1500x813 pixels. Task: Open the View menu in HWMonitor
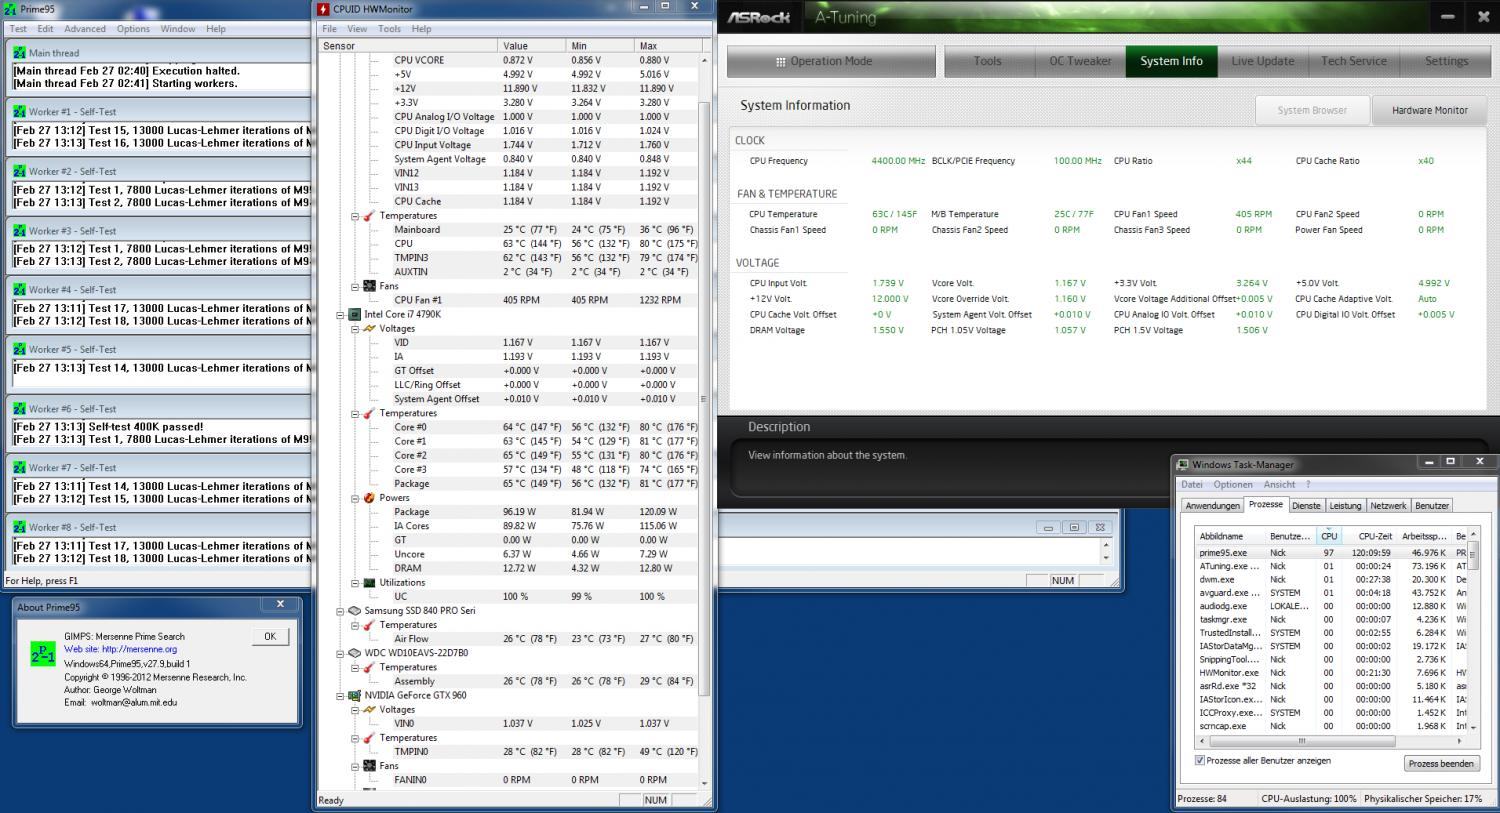(x=357, y=29)
